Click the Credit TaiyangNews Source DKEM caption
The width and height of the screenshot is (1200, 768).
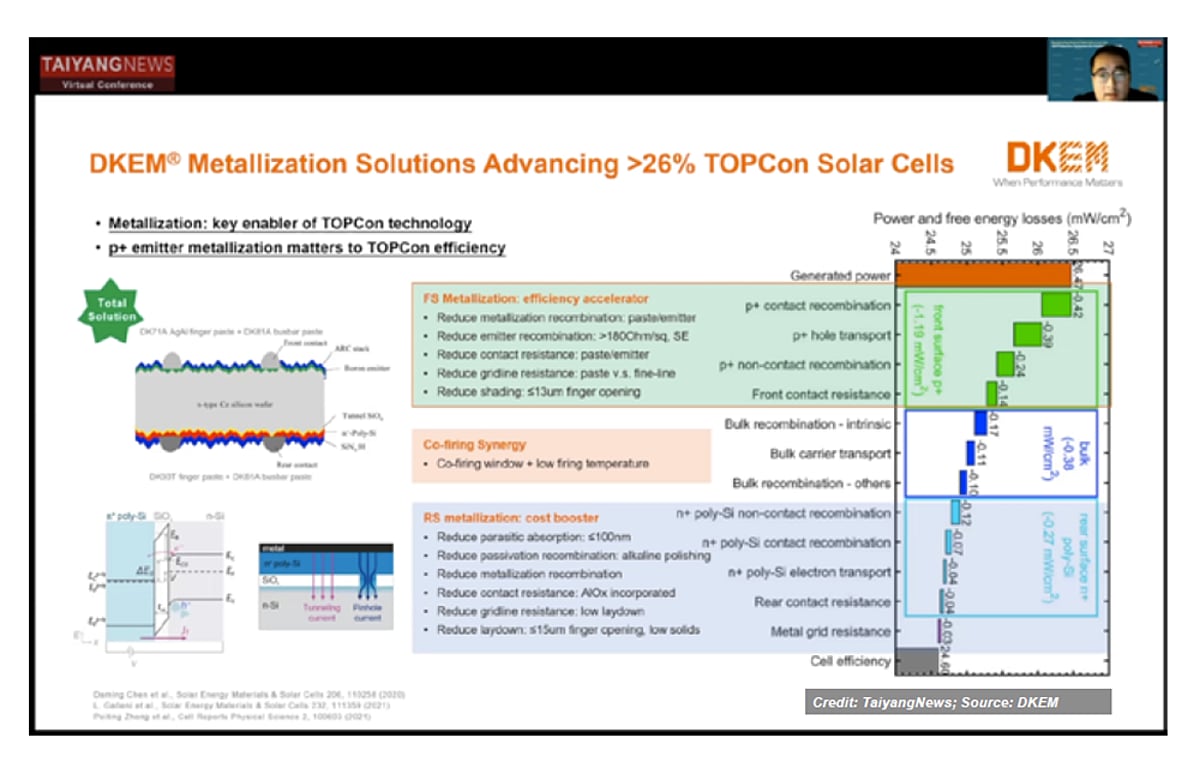[x=958, y=702]
